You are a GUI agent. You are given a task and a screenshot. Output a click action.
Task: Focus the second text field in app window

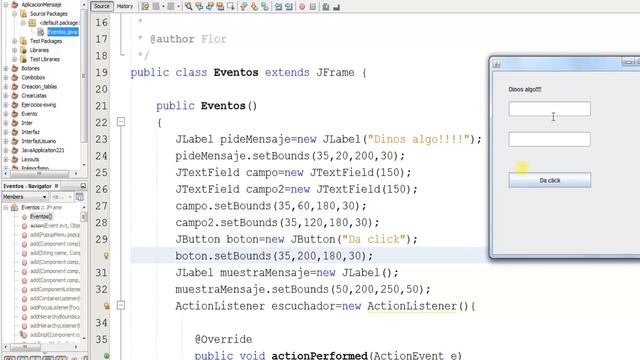549,139
